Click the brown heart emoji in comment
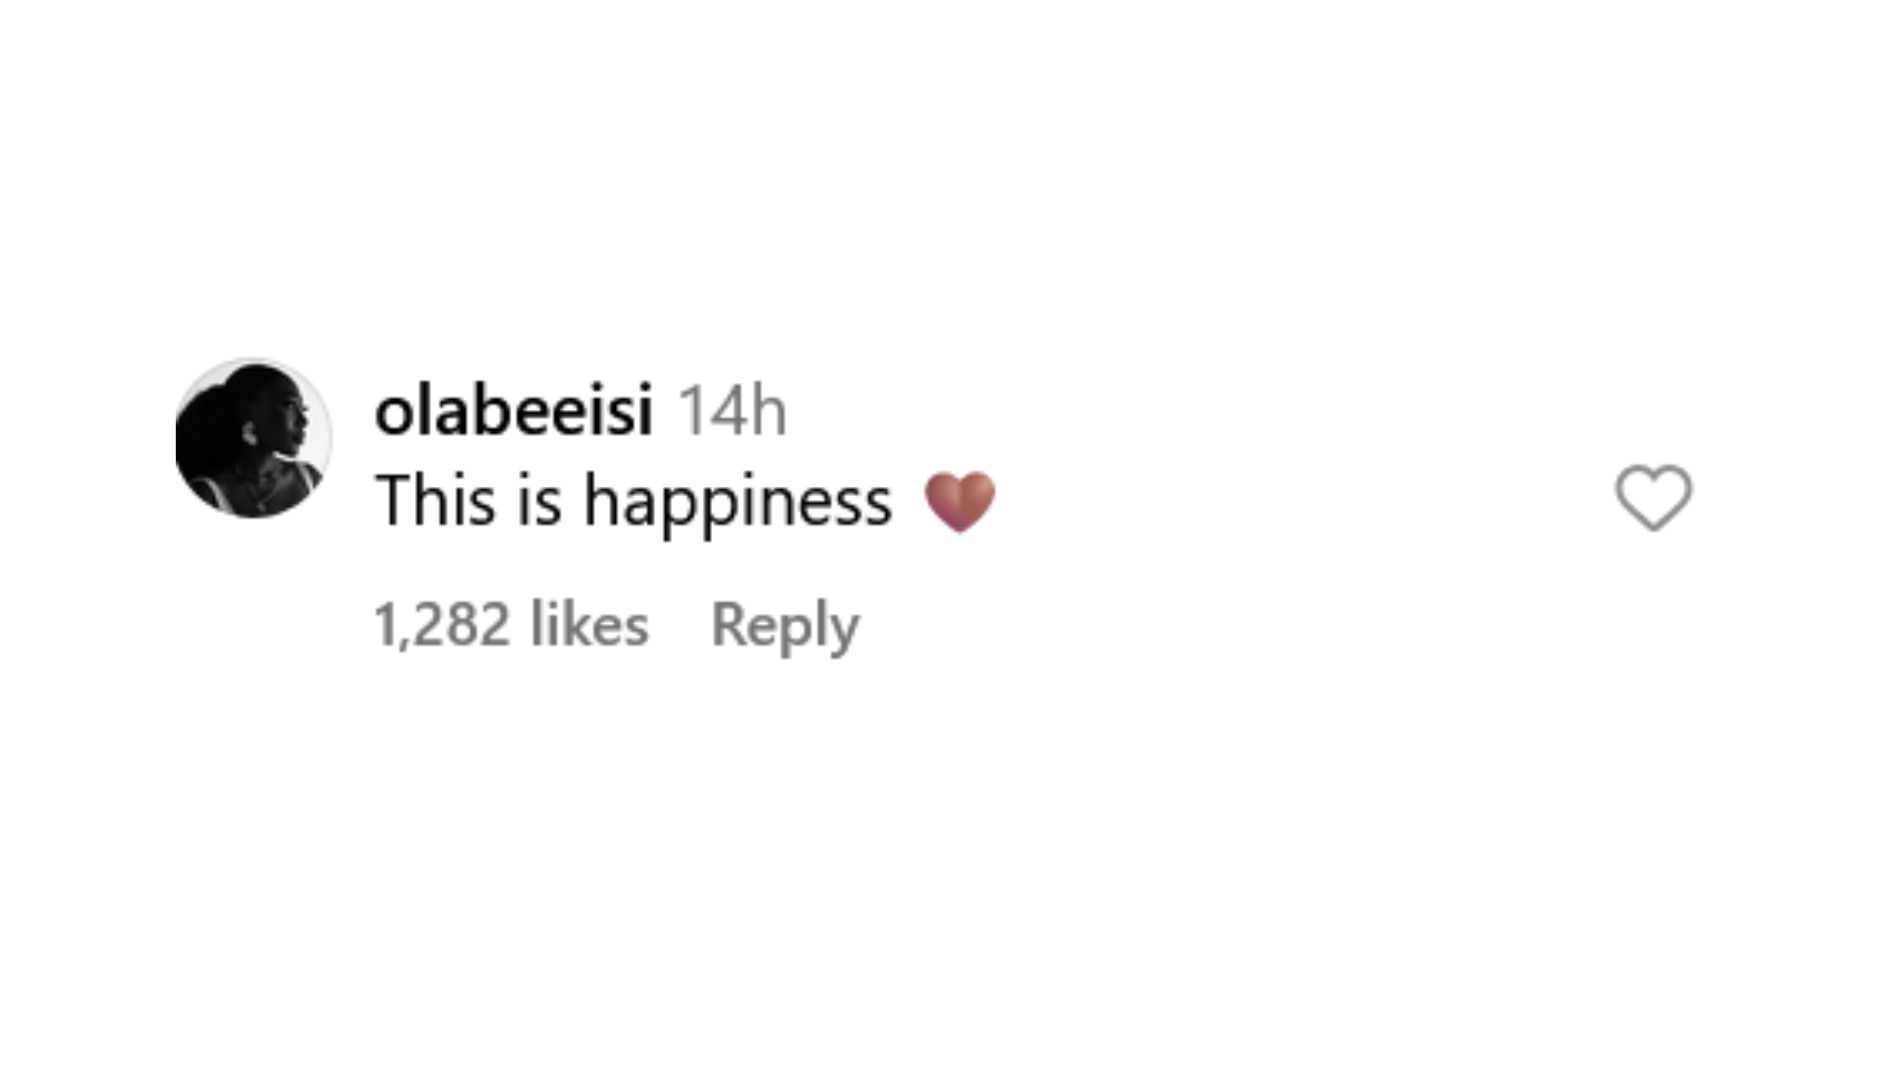 [959, 501]
